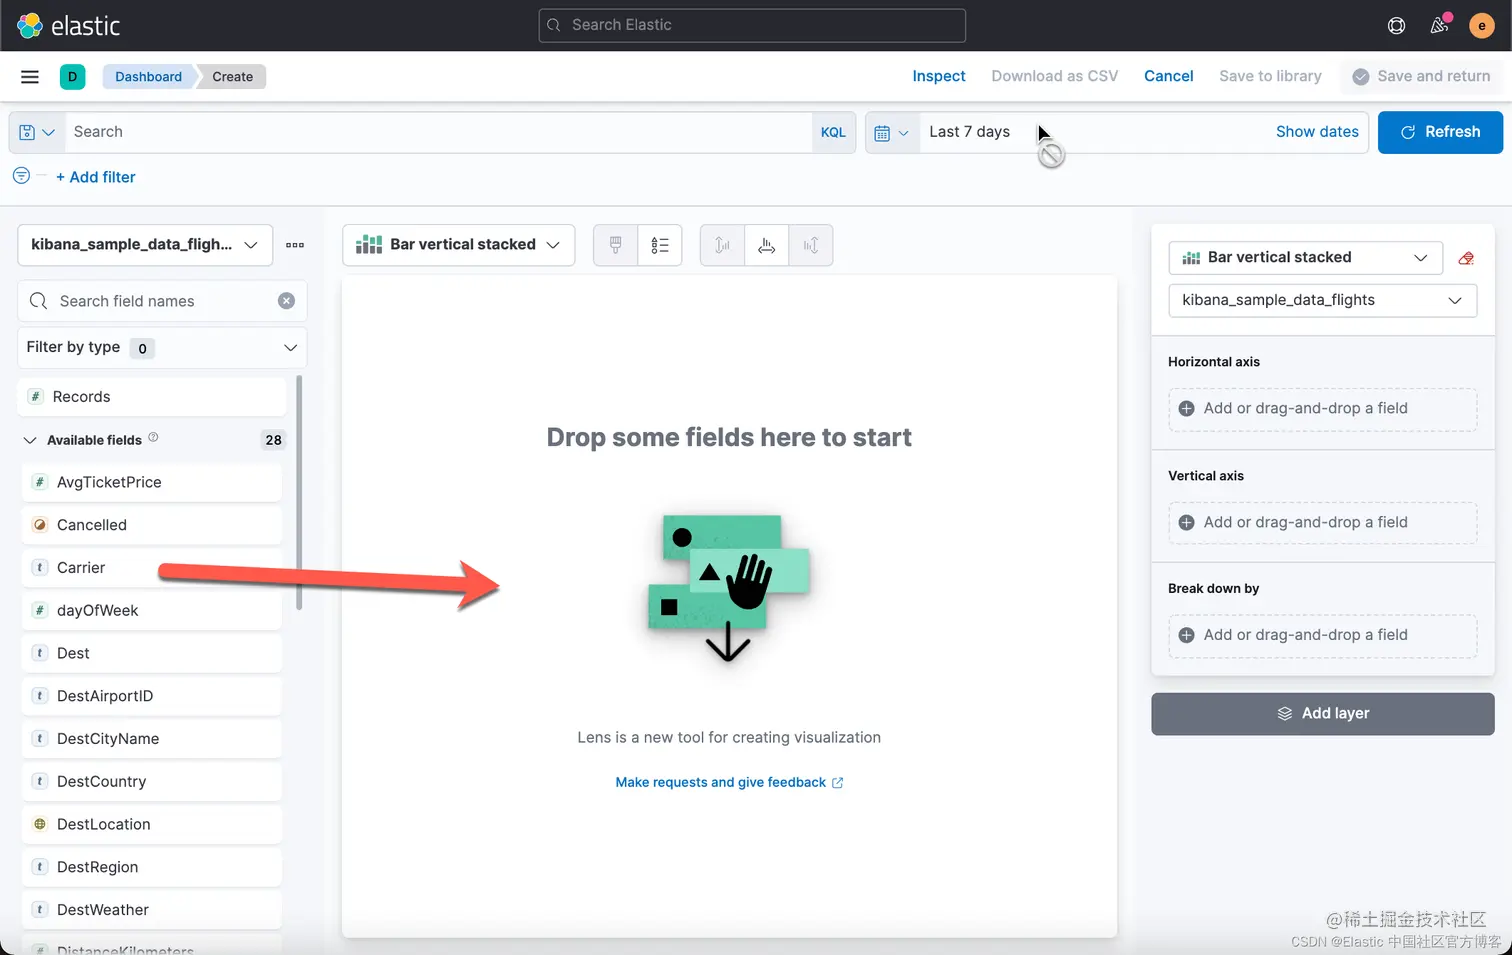Click the delete layer eraser icon

[x=1466, y=258]
